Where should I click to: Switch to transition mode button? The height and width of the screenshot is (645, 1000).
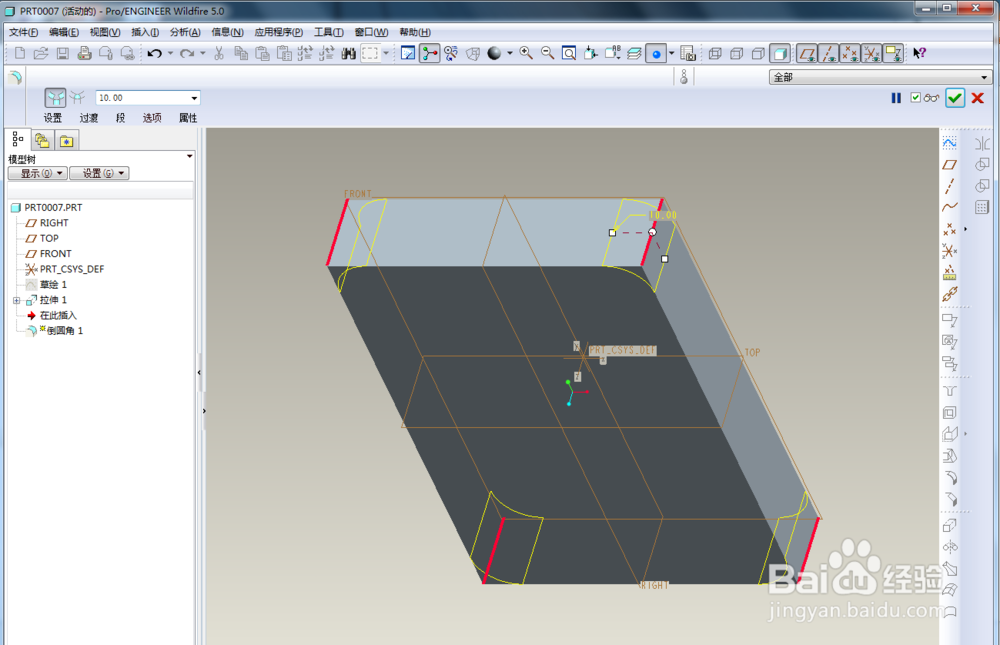coord(77,98)
